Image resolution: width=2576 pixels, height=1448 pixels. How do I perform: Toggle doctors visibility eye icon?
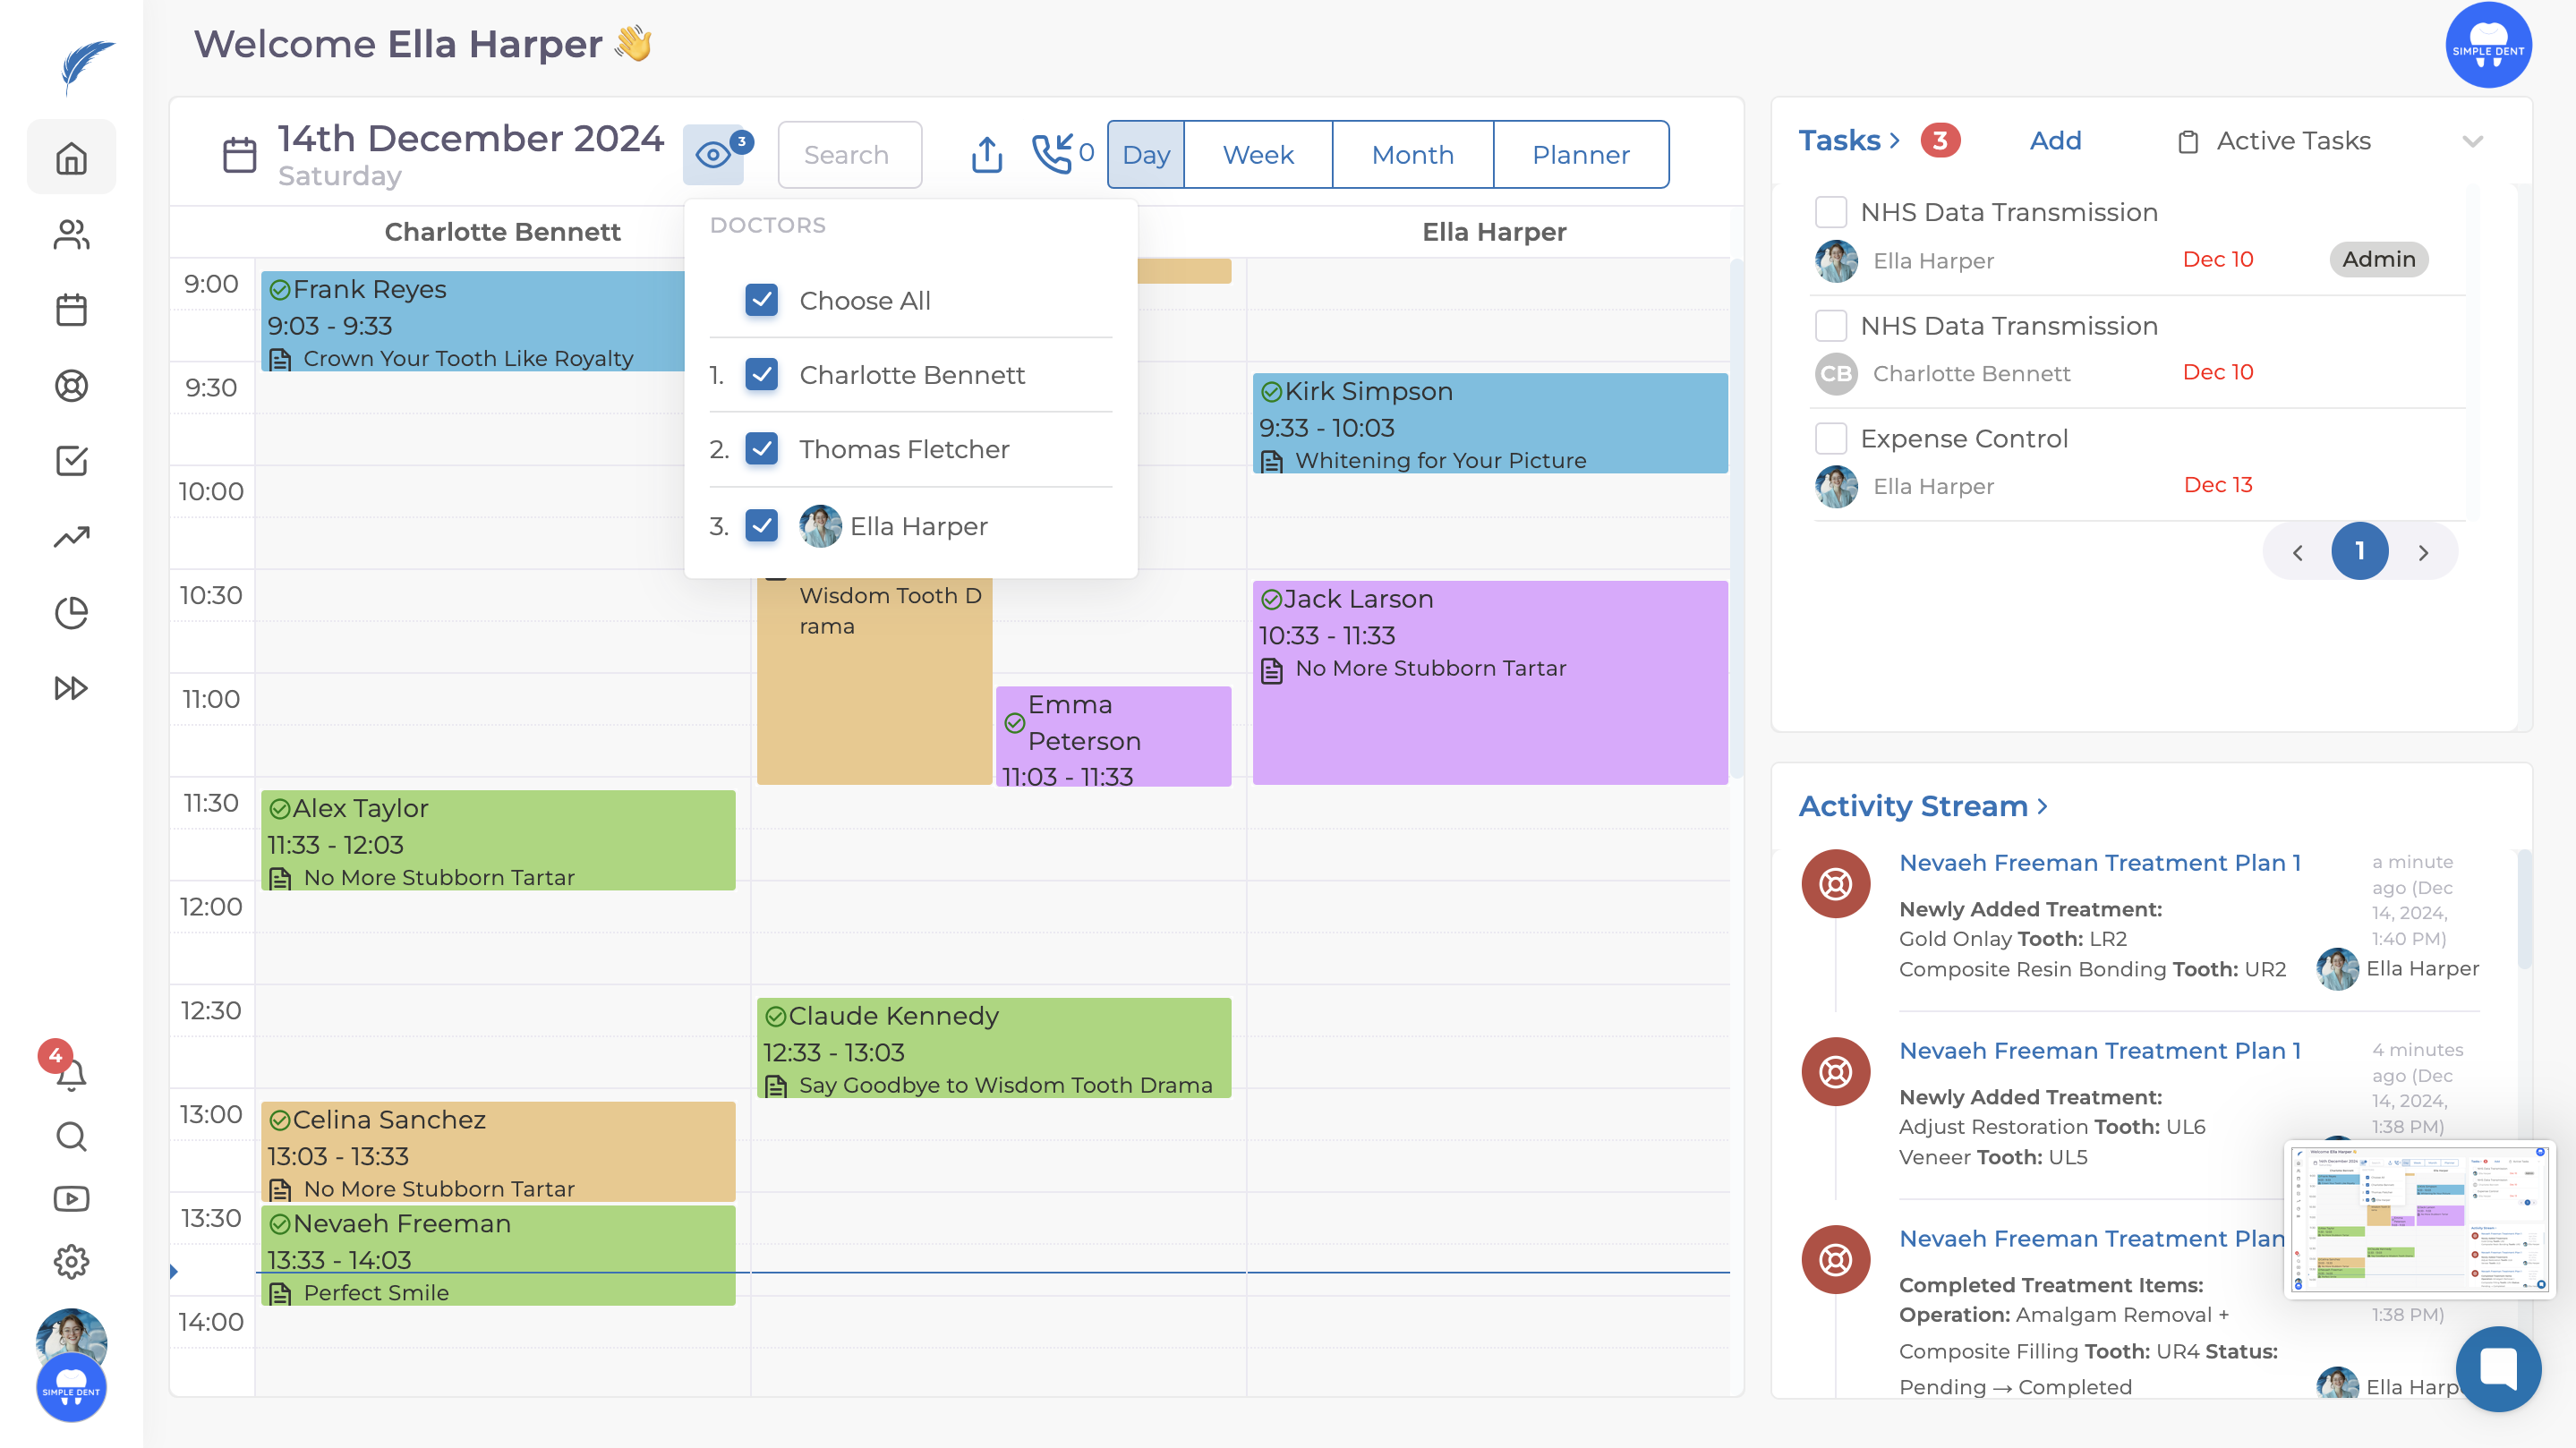point(713,155)
